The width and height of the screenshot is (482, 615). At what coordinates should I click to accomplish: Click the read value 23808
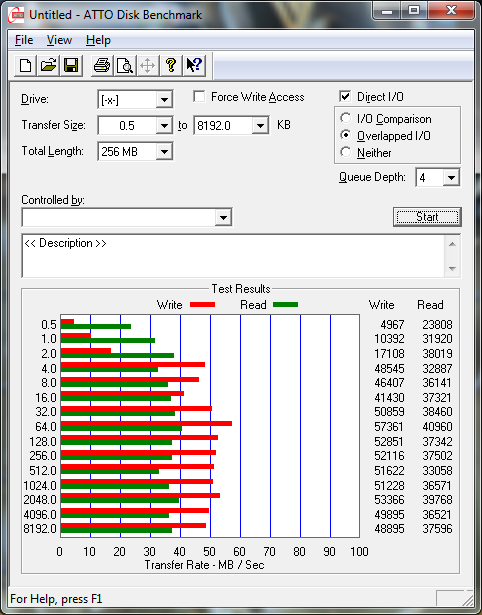pyautogui.click(x=437, y=325)
